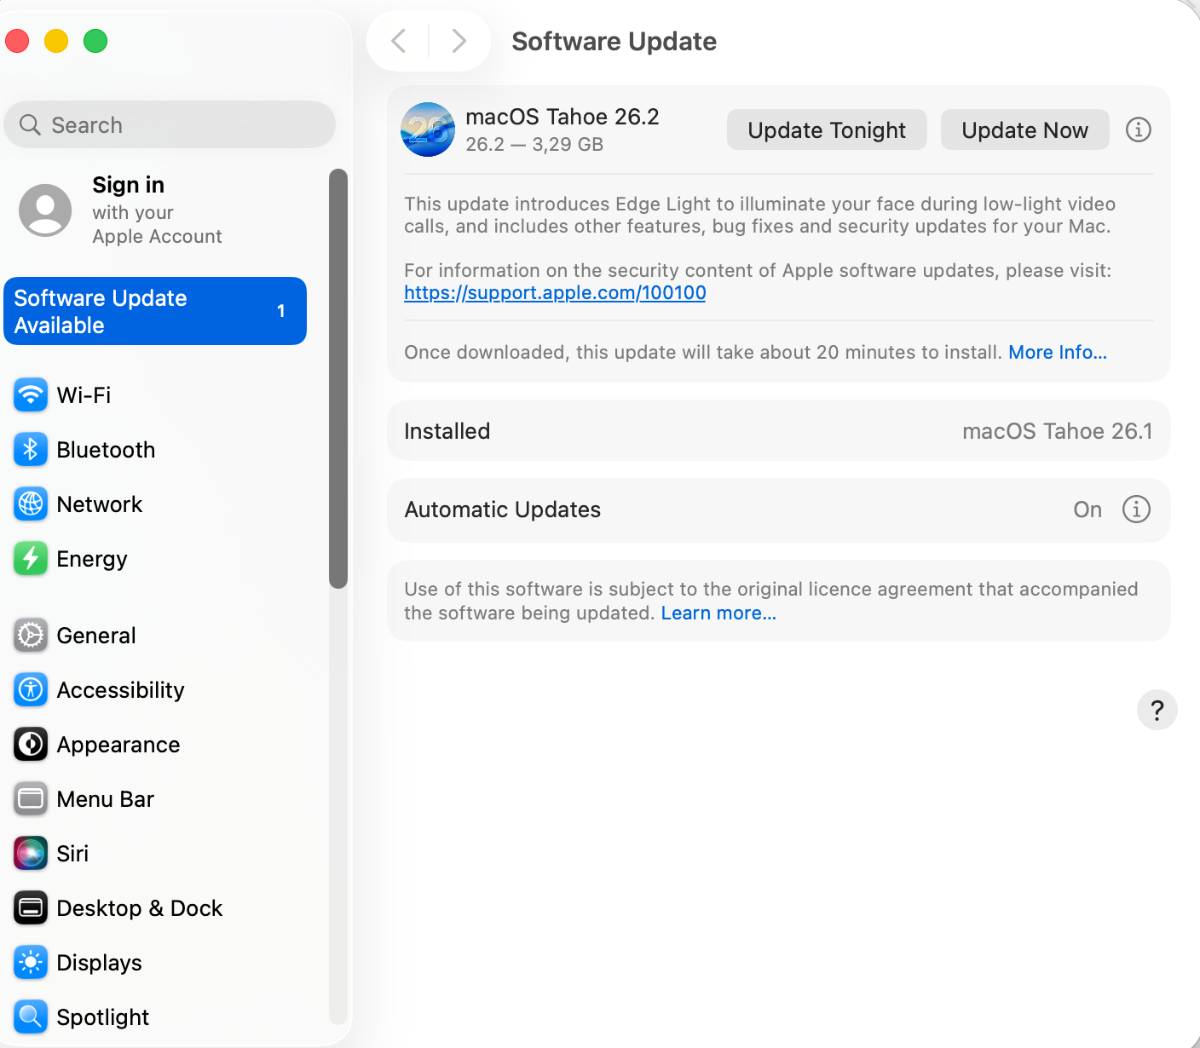Click the Update Tonight button
Image resolution: width=1200 pixels, height=1048 pixels.
point(827,130)
